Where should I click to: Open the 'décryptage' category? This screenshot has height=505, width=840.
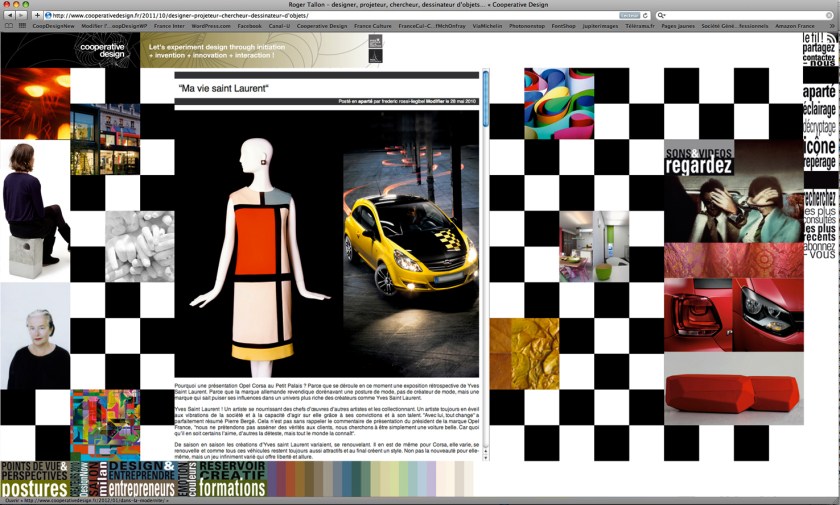pyautogui.click(x=819, y=127)
